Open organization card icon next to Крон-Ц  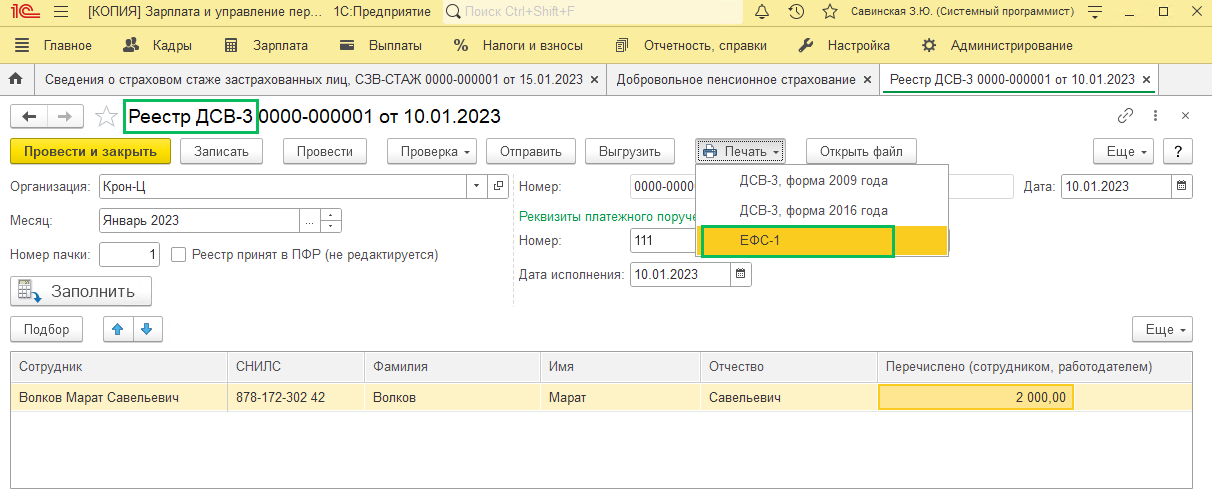coord(499,186)
